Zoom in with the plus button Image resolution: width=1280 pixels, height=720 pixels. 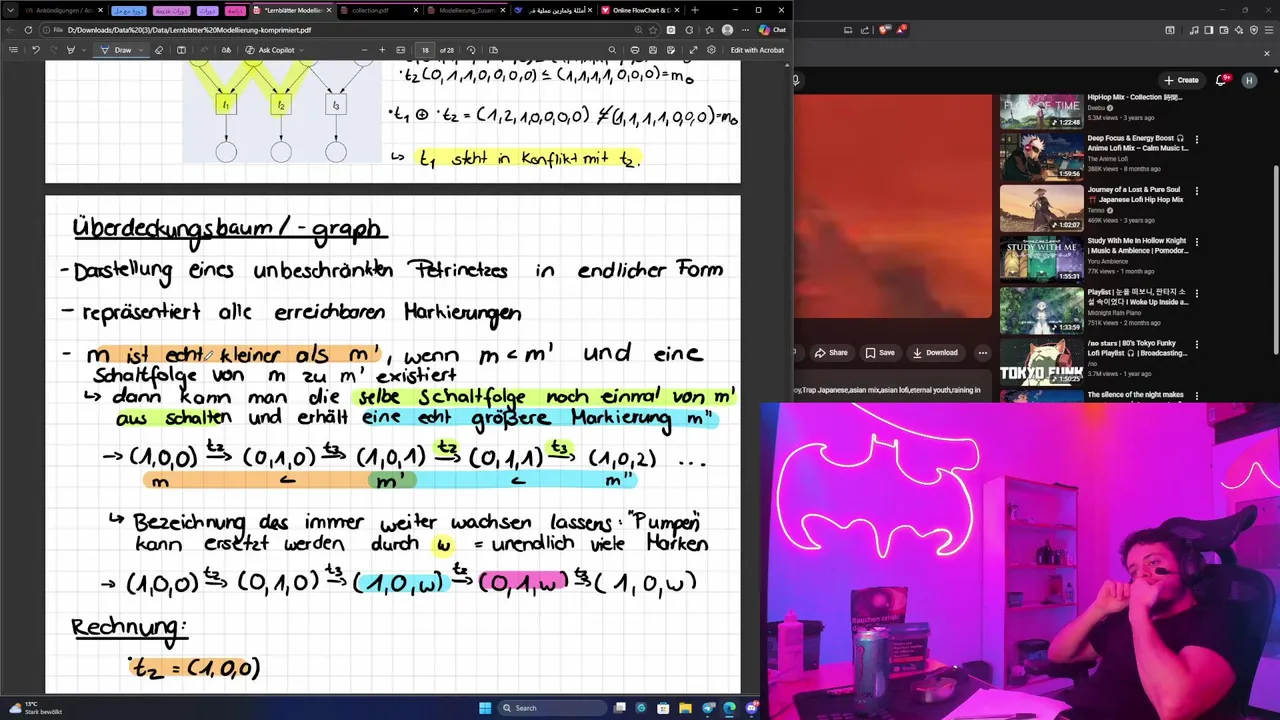tap(383, 50)
